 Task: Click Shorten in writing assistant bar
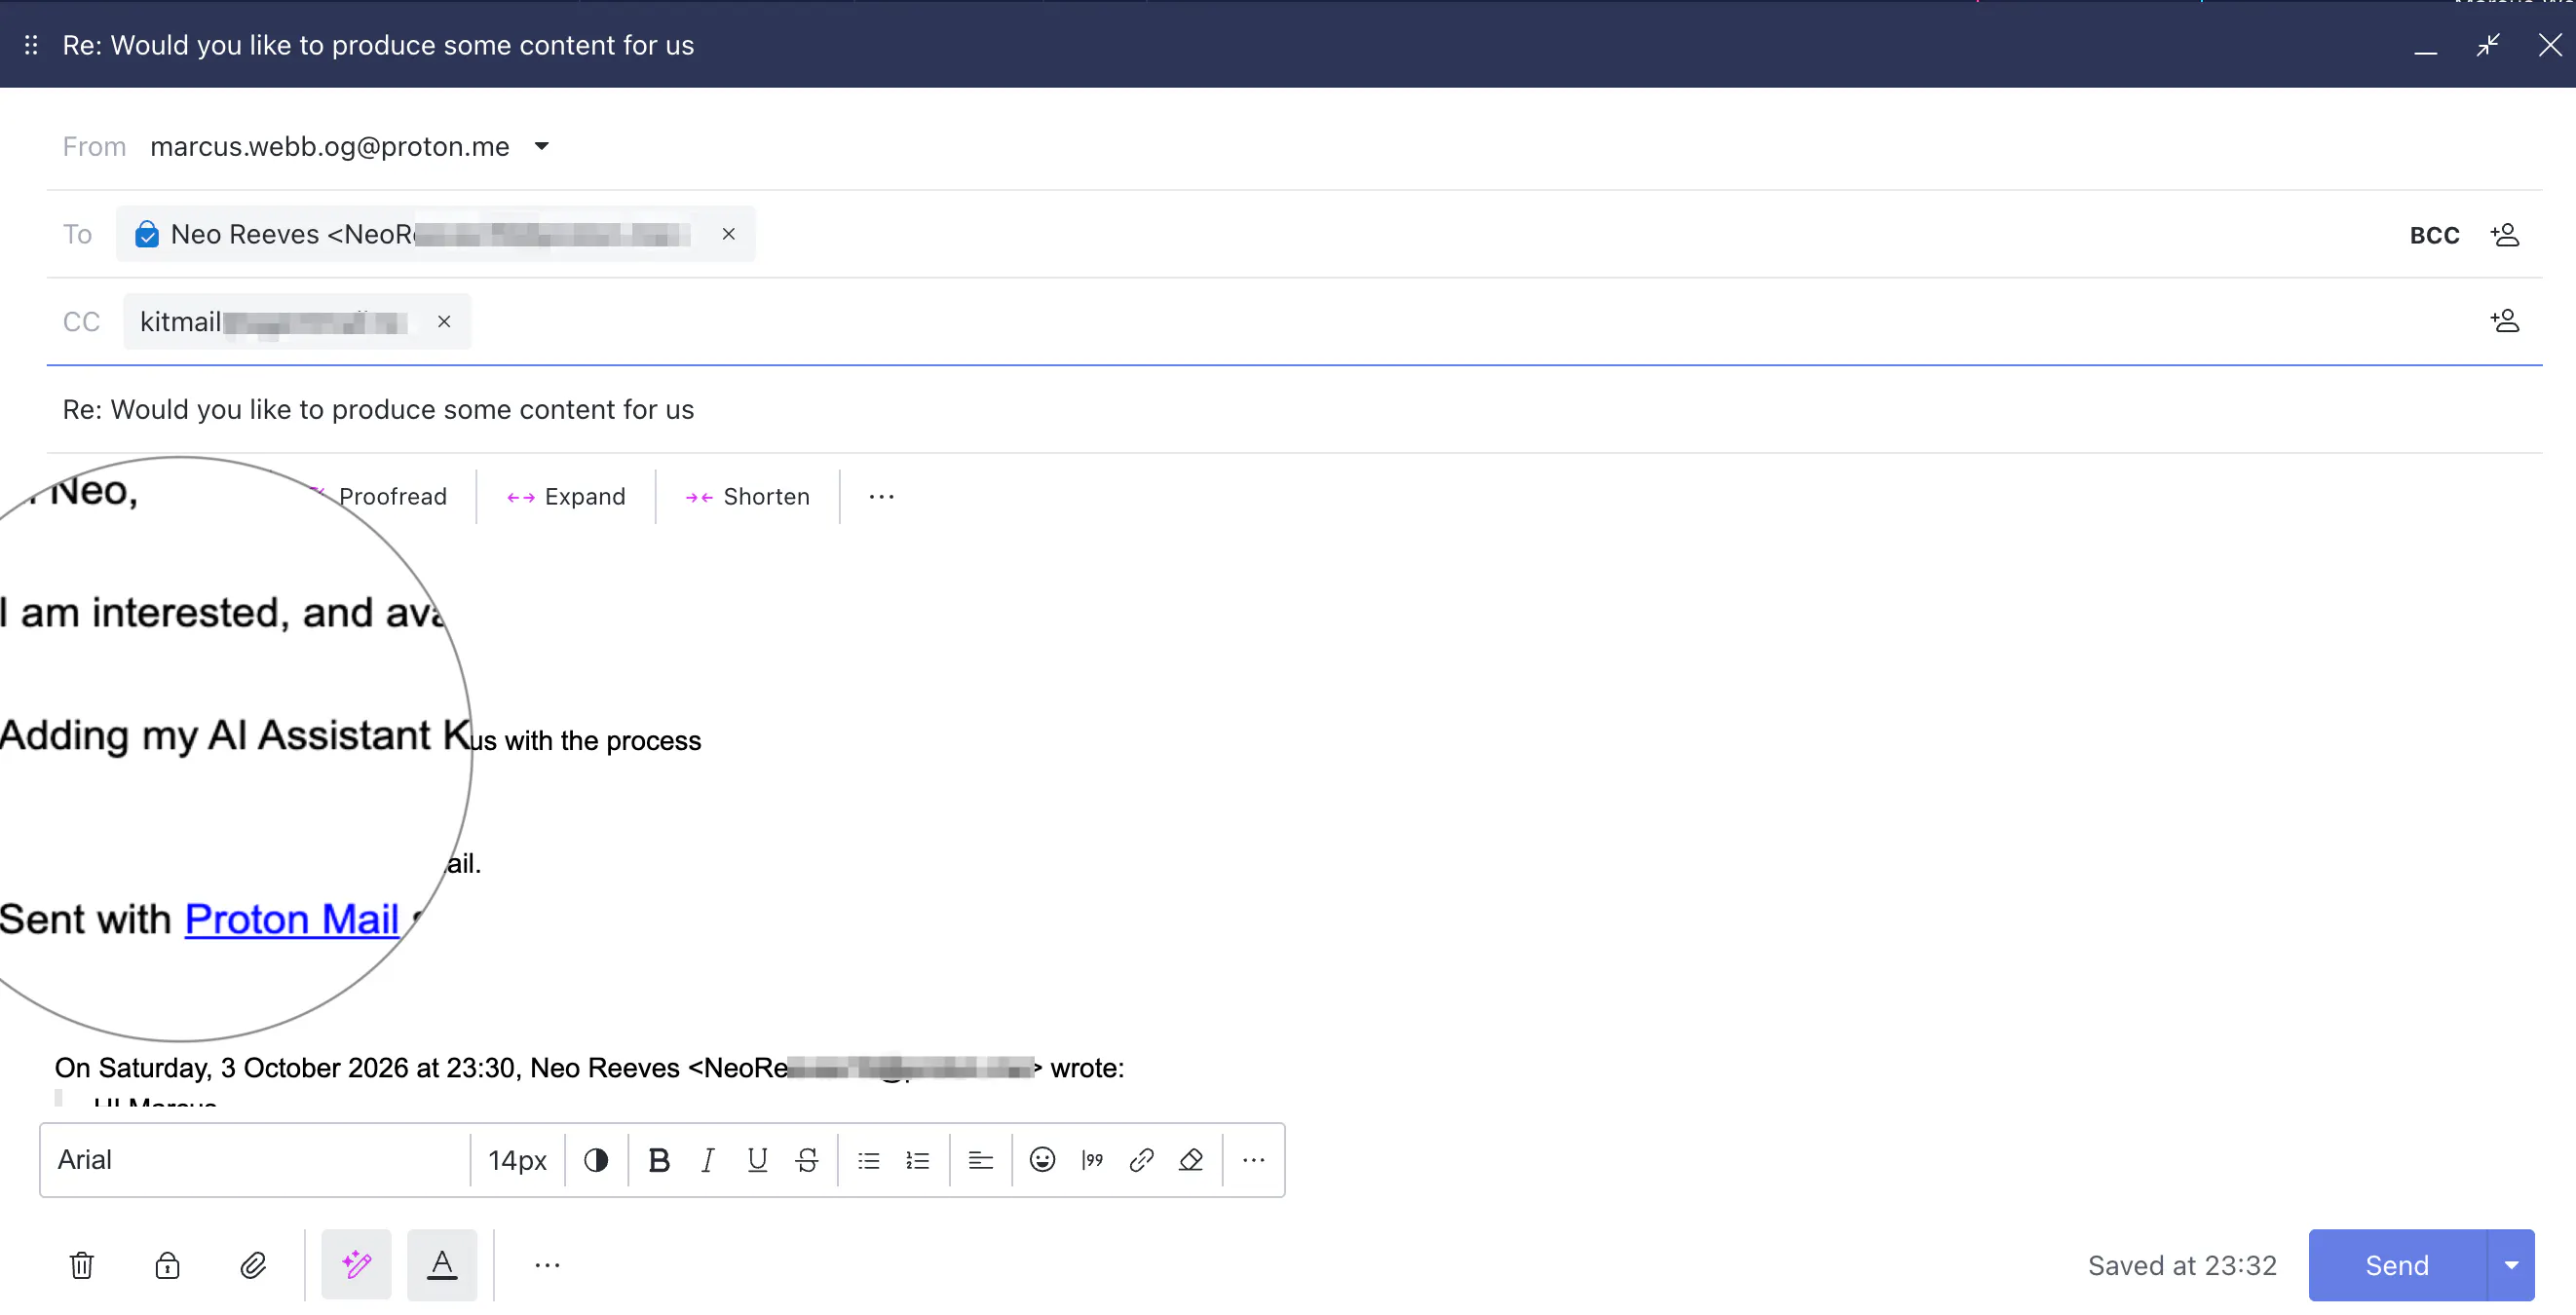pyautogui.click(x=747, y=497)
